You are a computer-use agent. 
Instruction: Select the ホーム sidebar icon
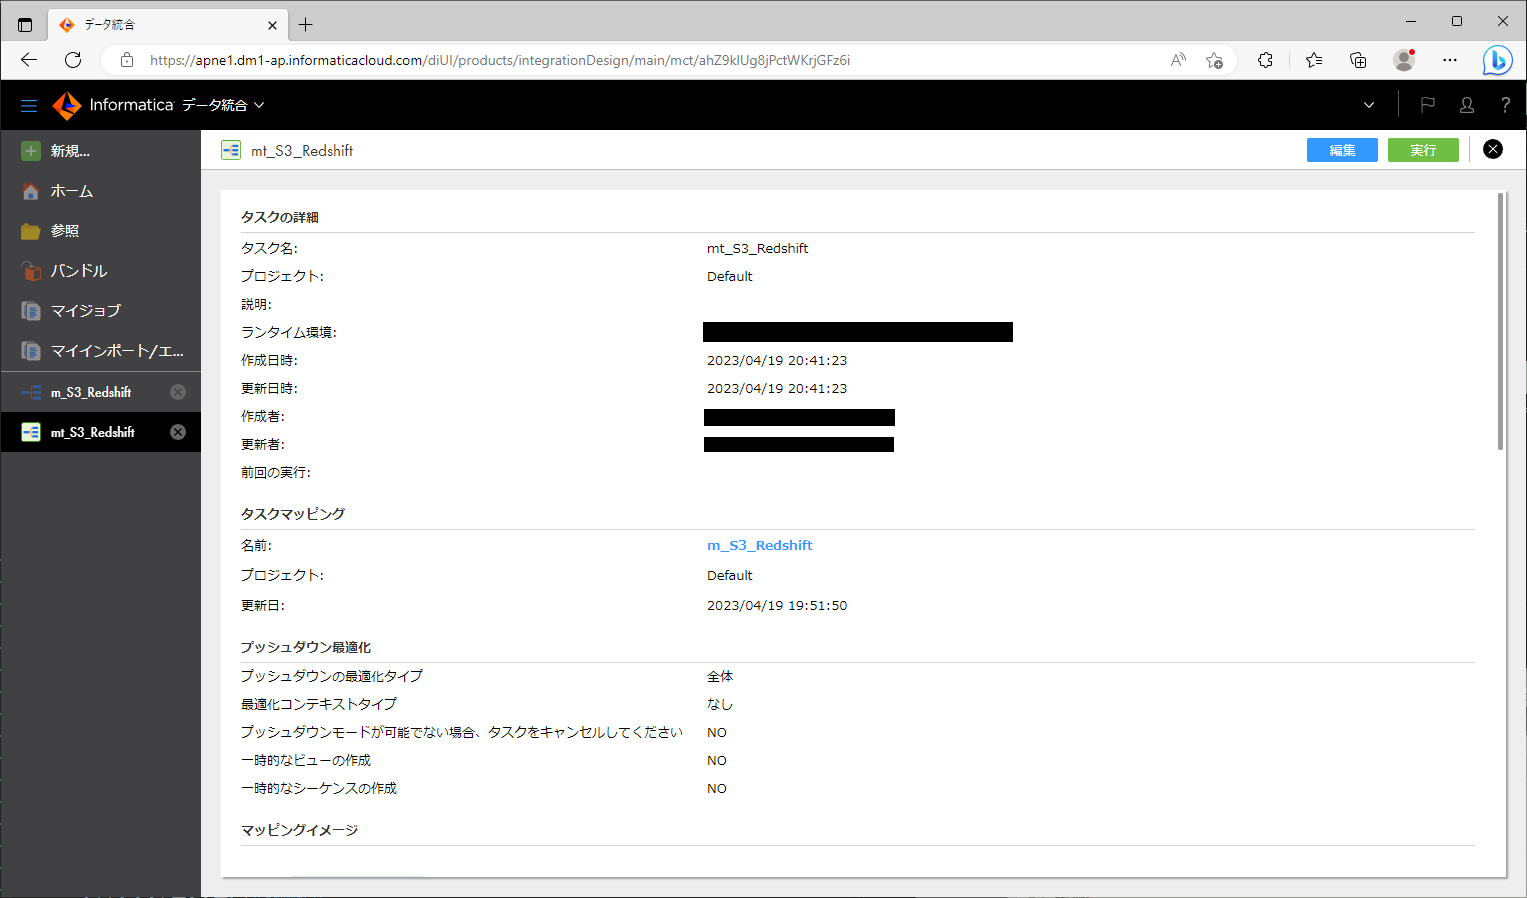[x=32, y=190]
